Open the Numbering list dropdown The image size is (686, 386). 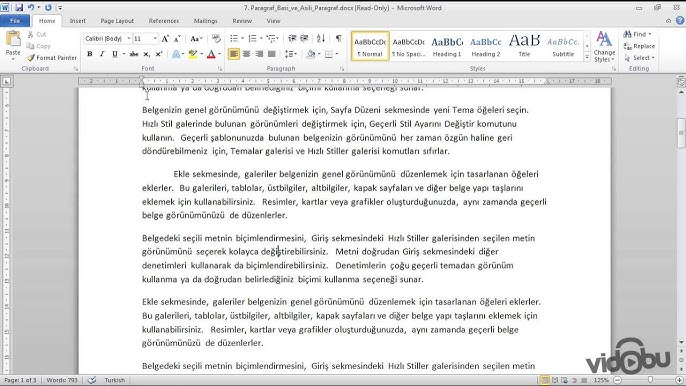261,39
